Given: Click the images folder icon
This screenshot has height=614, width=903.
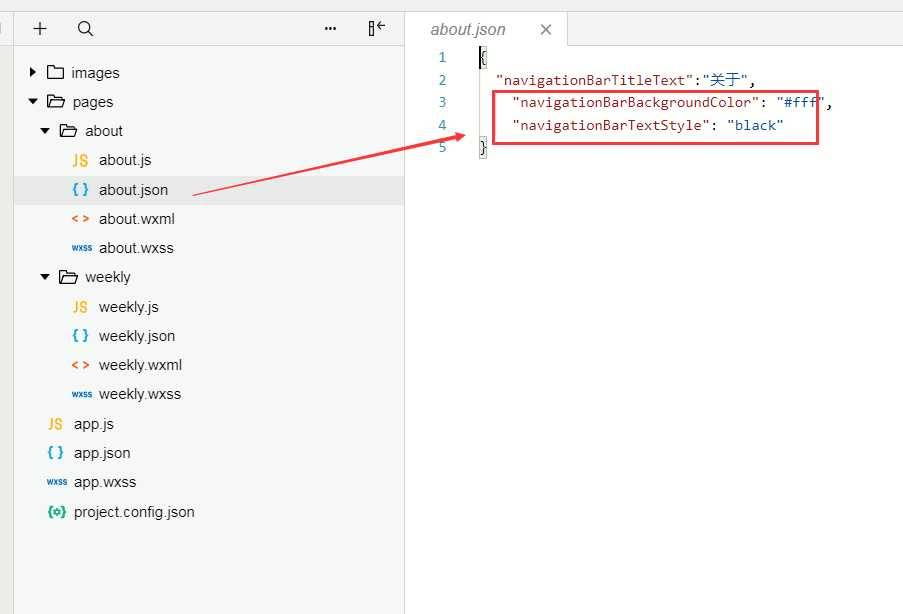Looking at the screenshot, I should [x=55, y=72].
